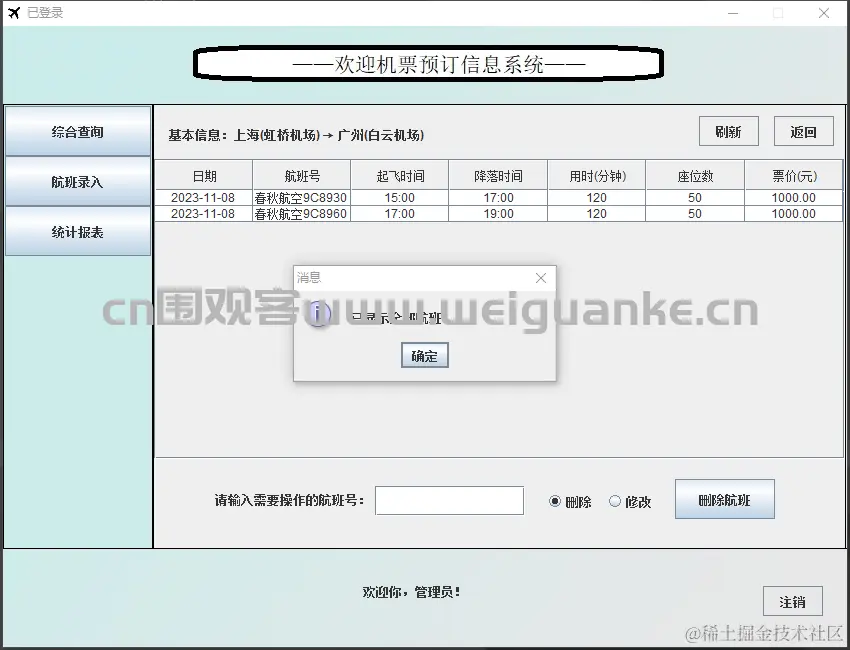Open 统计报表 from the sidebar
The width and height of the screenshot is (850, 650).
pos(78,232)
